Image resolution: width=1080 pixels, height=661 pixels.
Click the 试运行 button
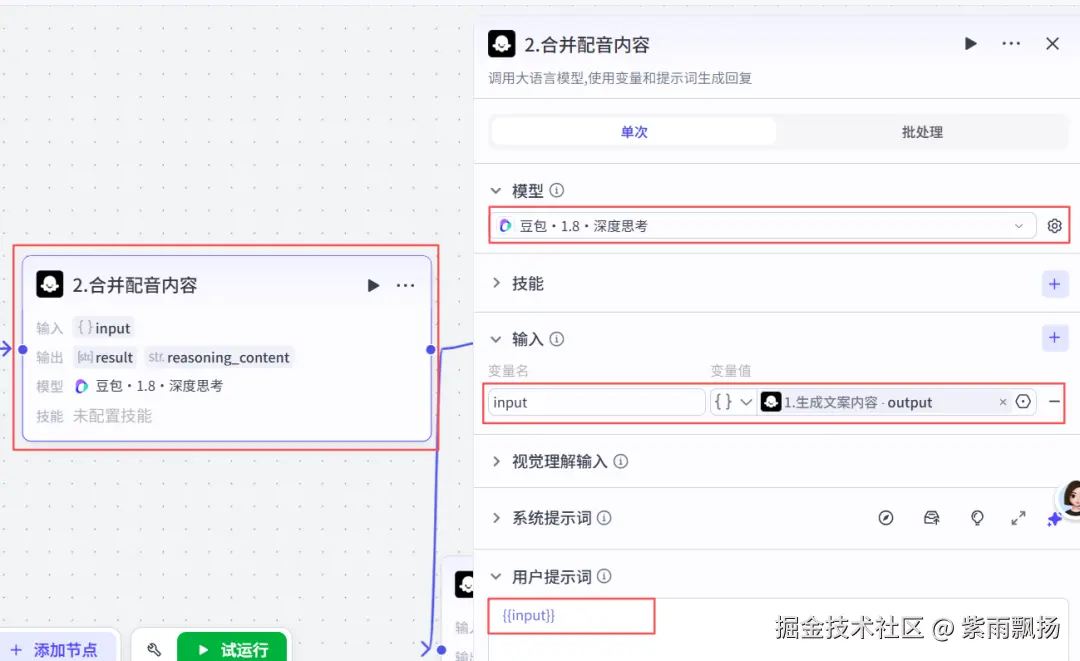click(x=232, y=649)
